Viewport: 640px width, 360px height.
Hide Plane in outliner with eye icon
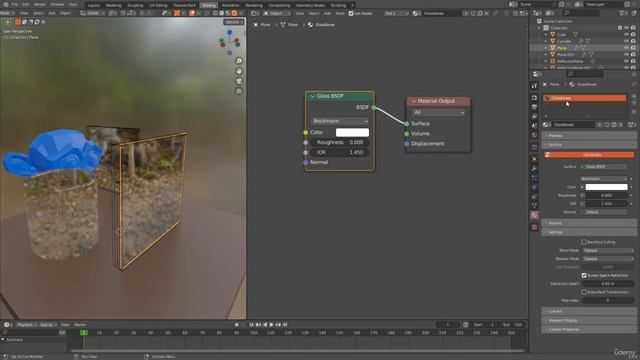627,48
